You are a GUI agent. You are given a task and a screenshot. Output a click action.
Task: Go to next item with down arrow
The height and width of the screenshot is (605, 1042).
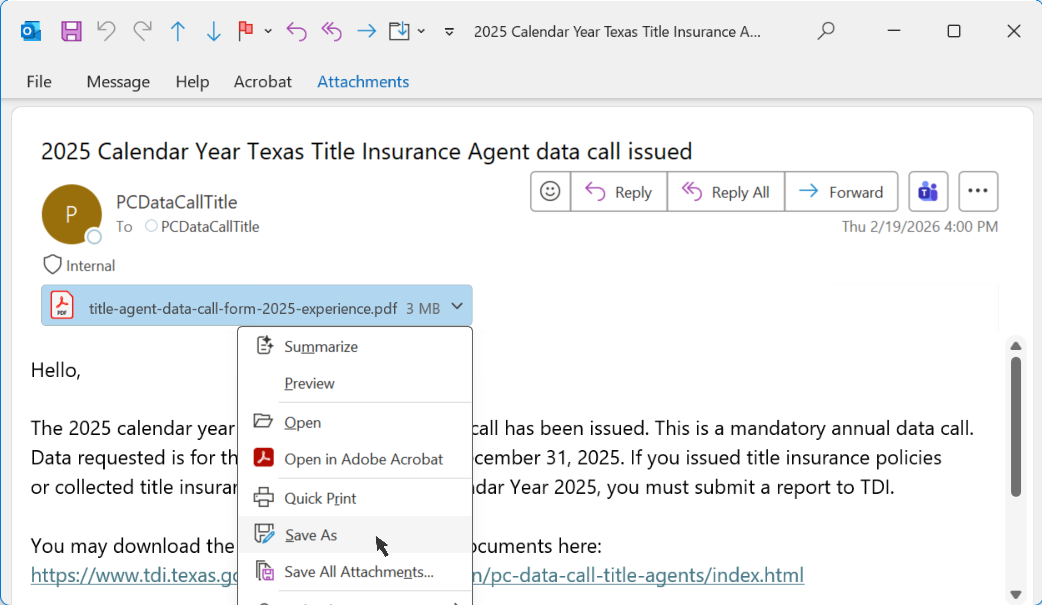(x=213, y=31)
